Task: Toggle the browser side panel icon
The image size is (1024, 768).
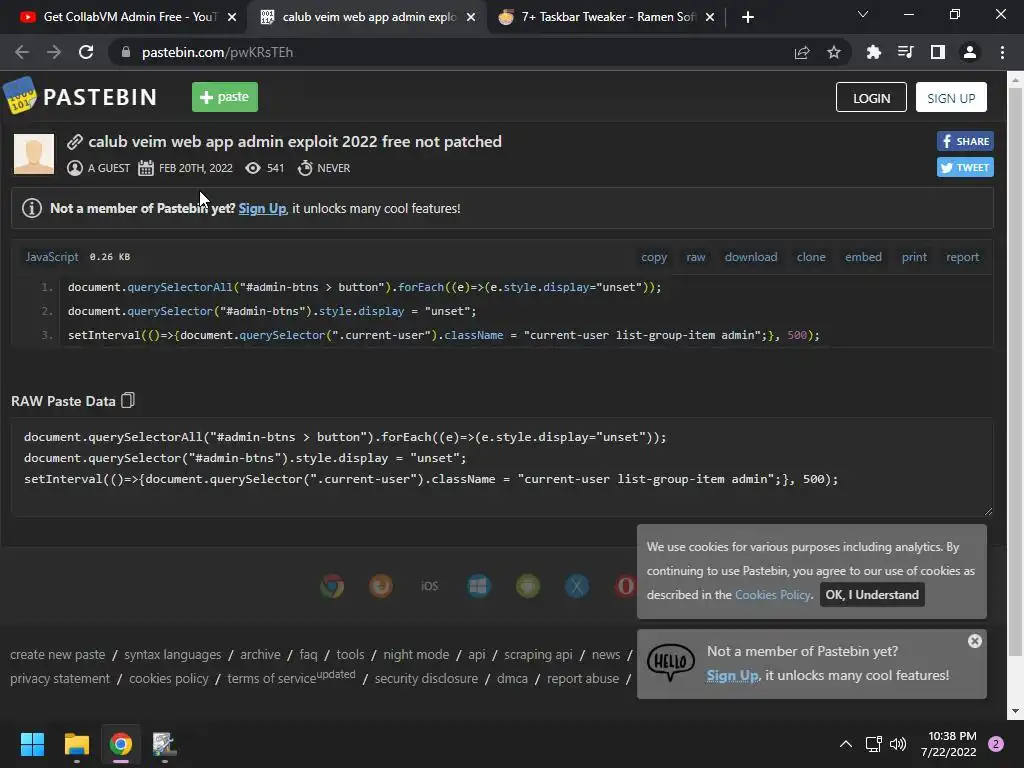Action: [938, 52]
